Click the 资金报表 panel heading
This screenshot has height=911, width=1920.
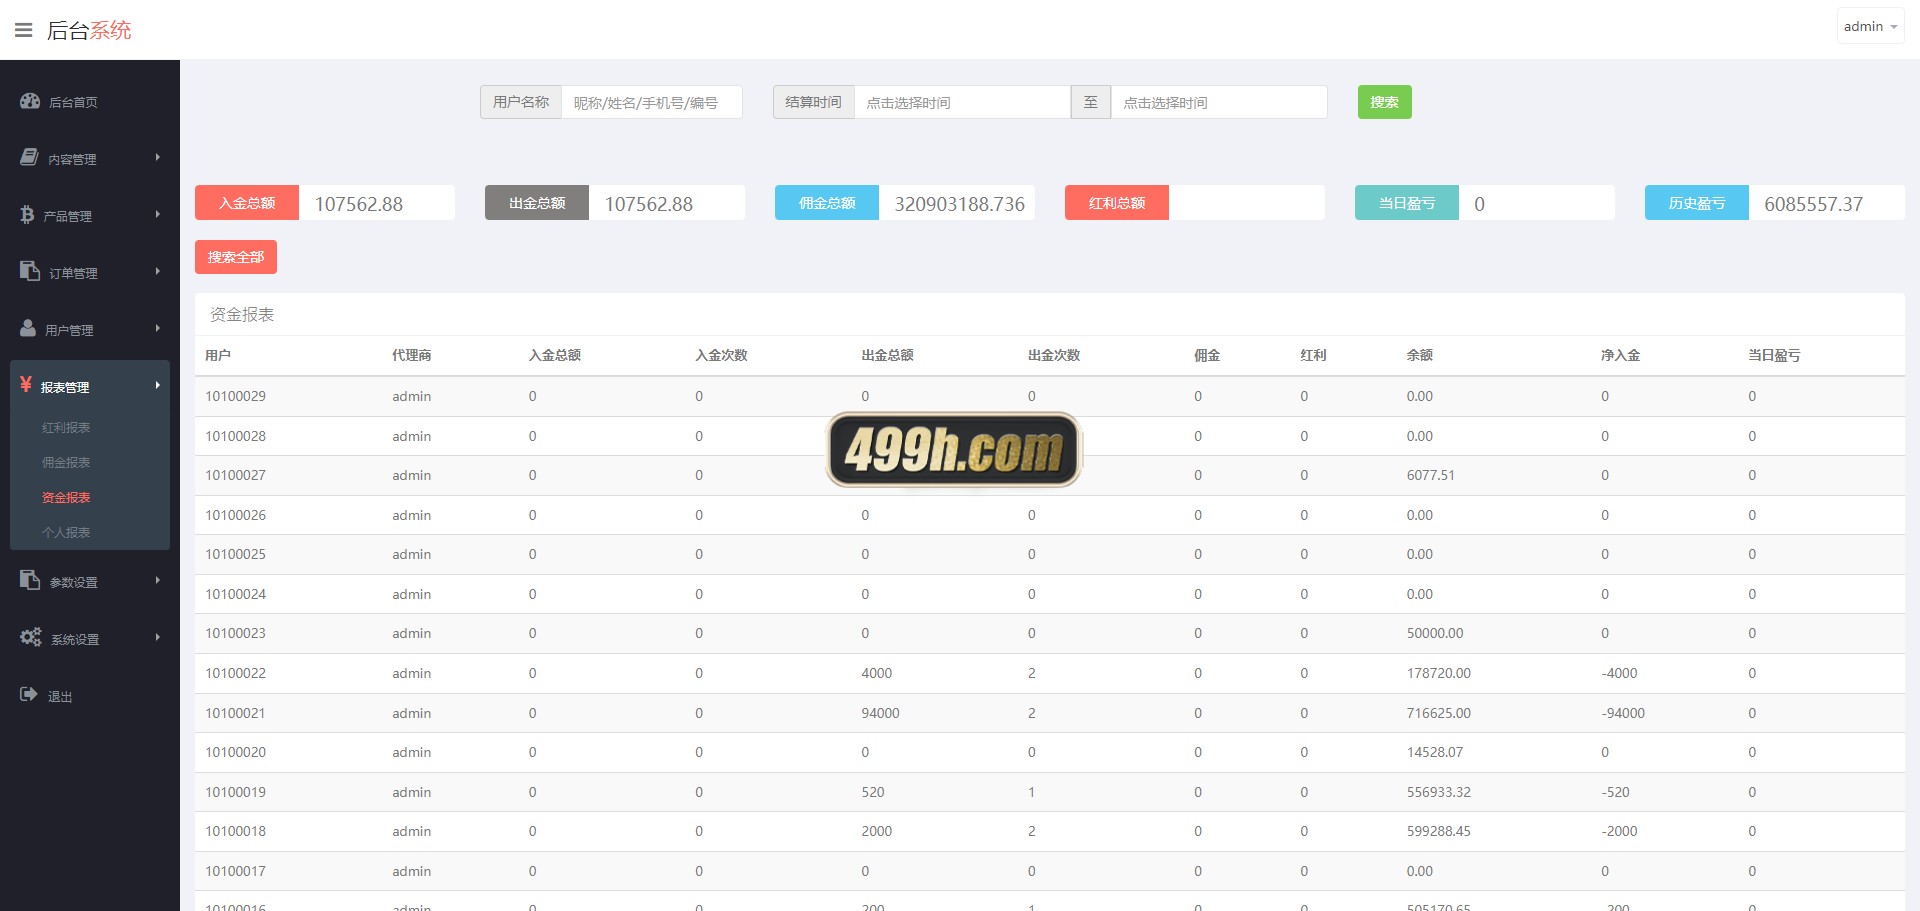point(242,314)
